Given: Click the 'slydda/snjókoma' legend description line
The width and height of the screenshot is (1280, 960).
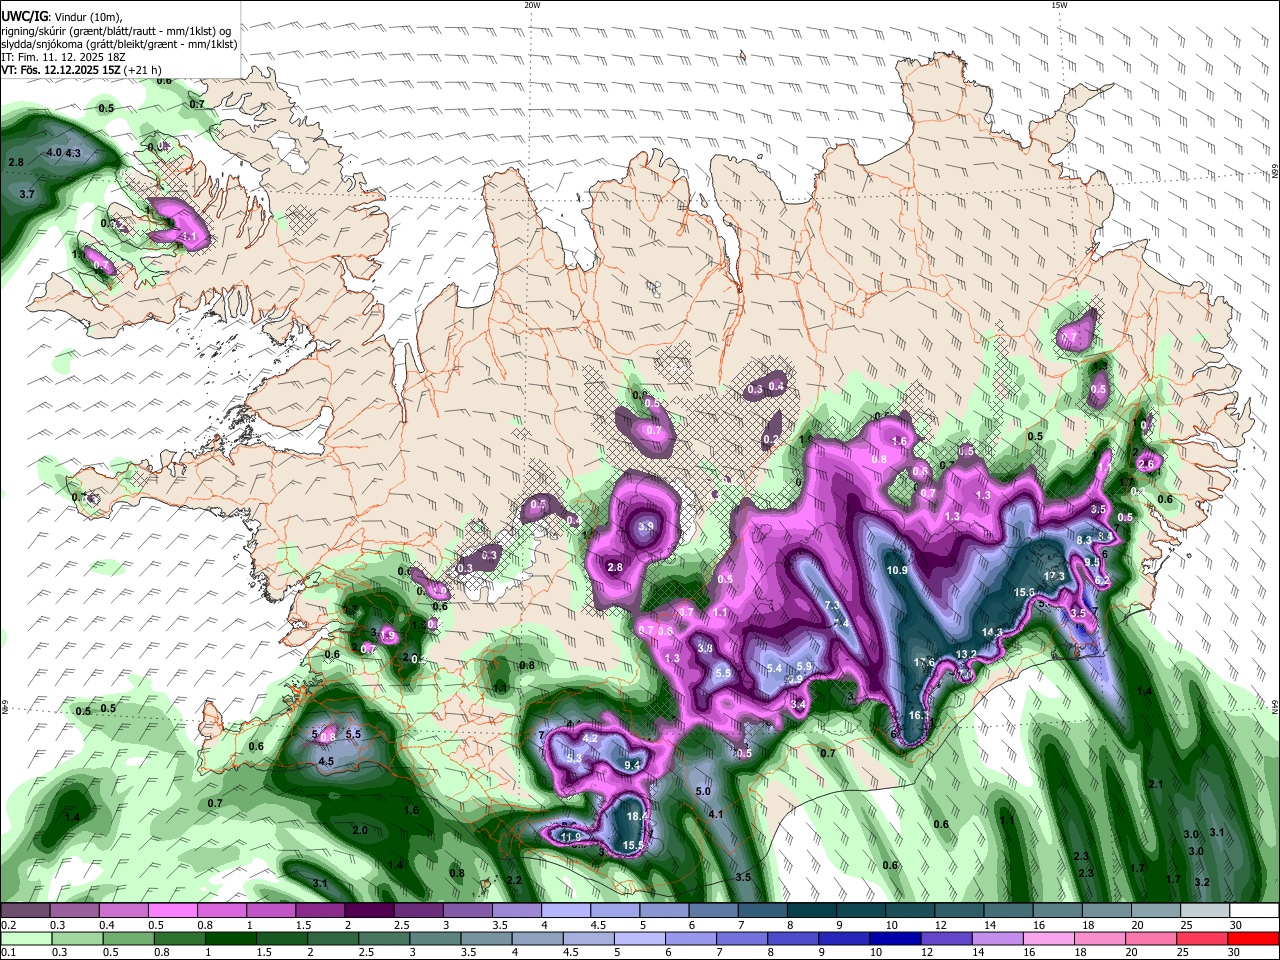Looking at the screenshot, I should pyautogui.click(x=119, y=43).
